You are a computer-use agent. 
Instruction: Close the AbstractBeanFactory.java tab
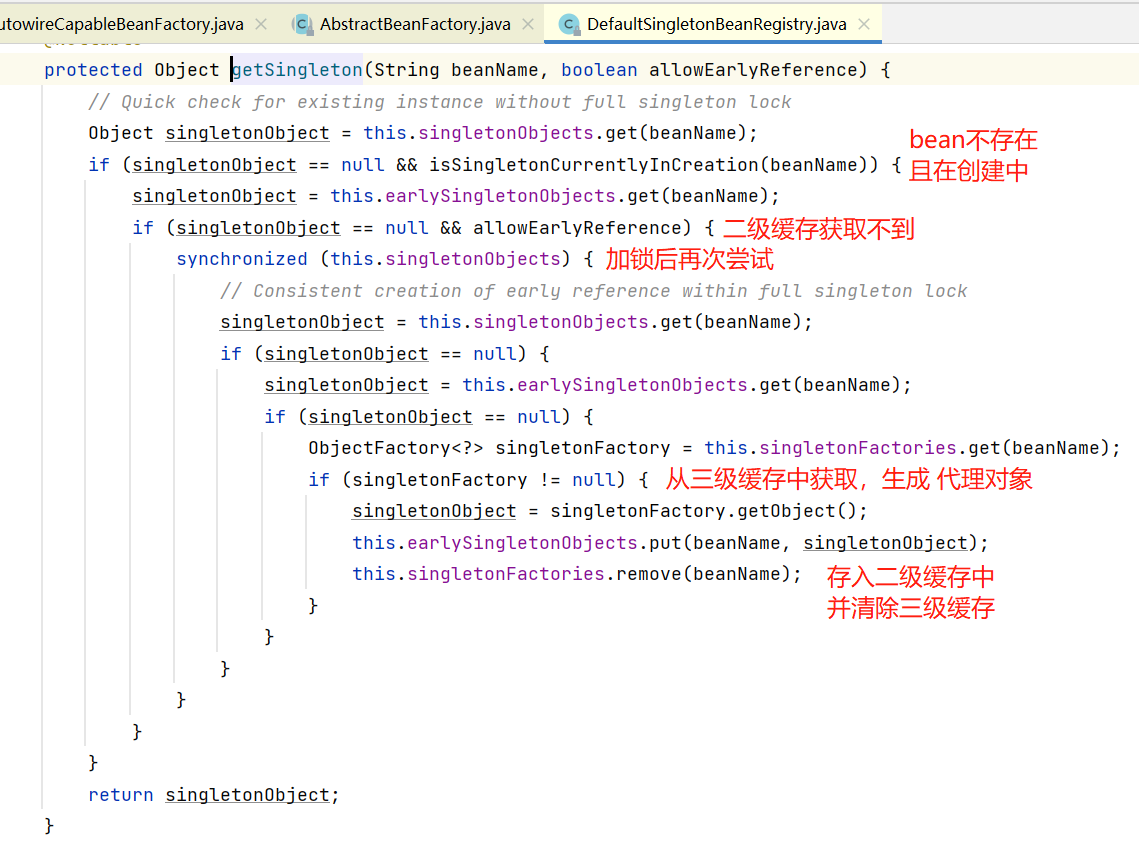[528, 24]
